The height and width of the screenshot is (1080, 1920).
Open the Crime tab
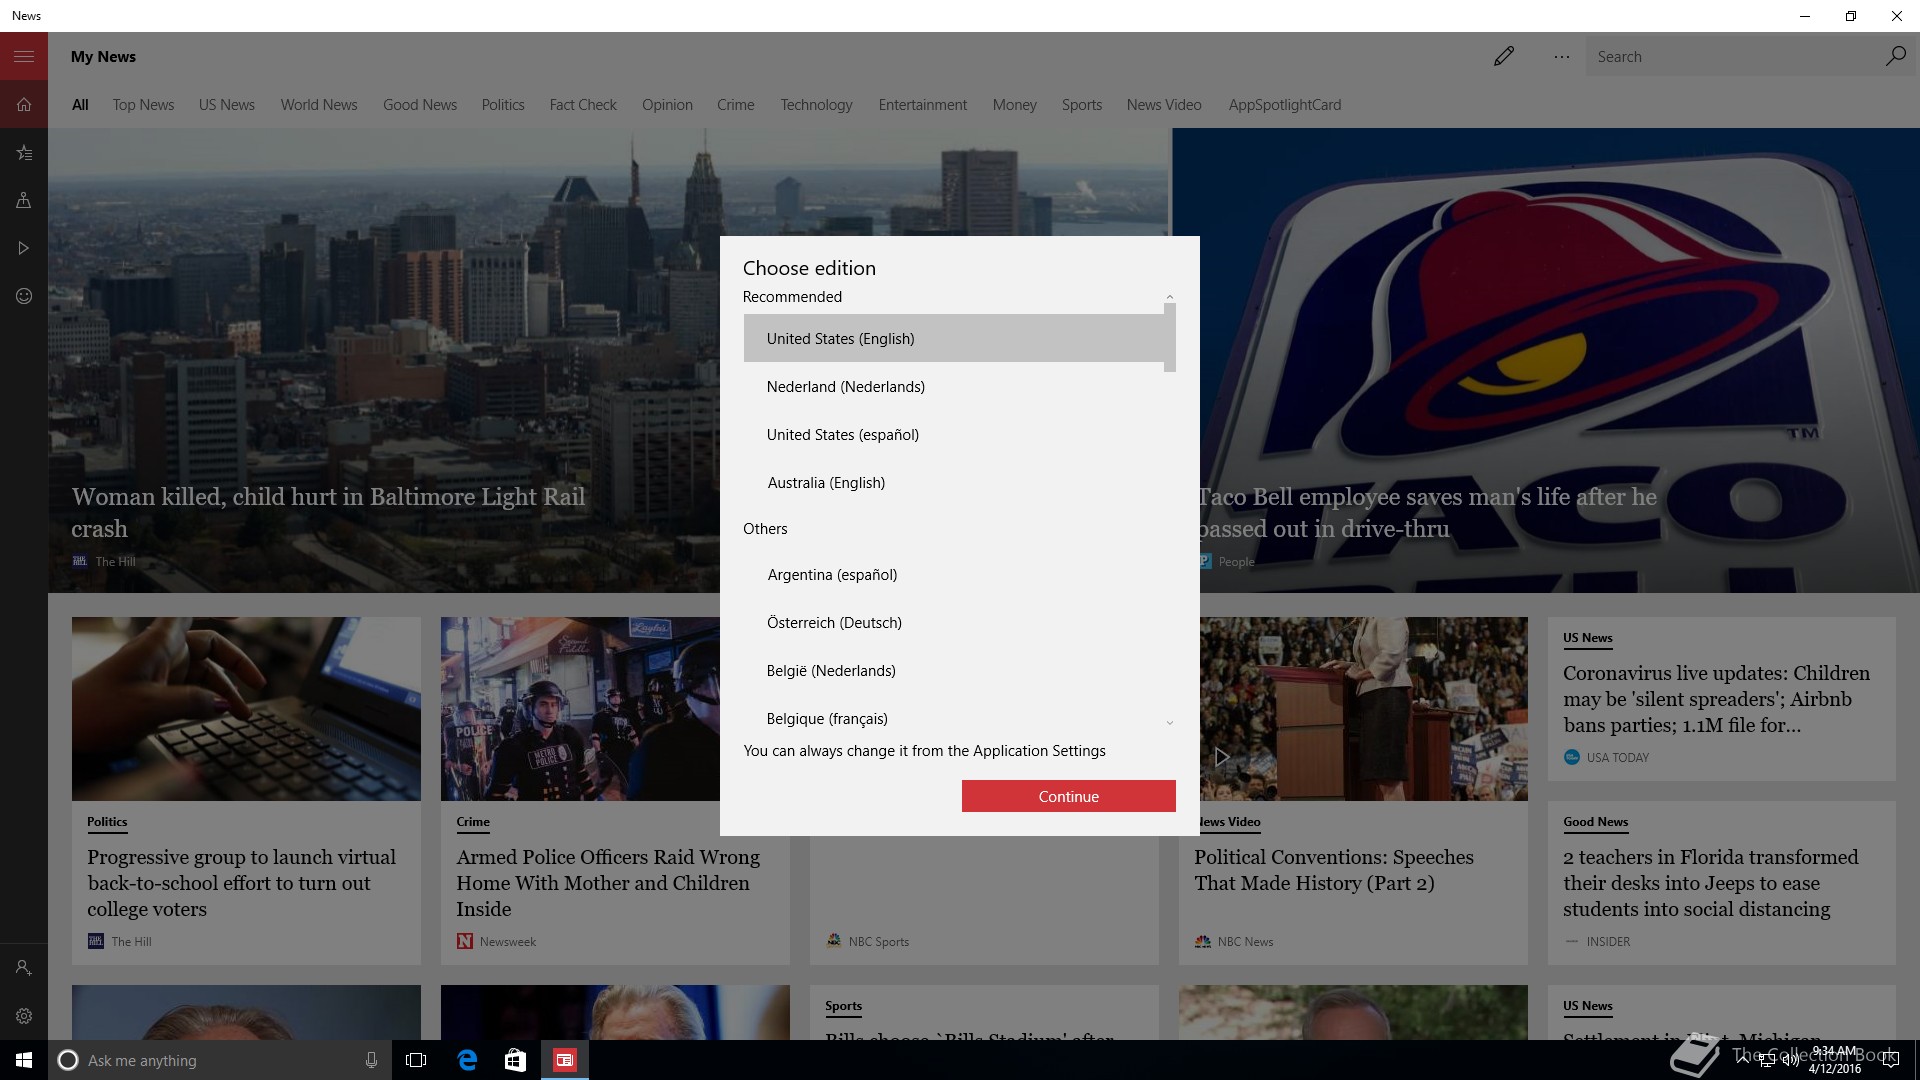click(736, 105)
